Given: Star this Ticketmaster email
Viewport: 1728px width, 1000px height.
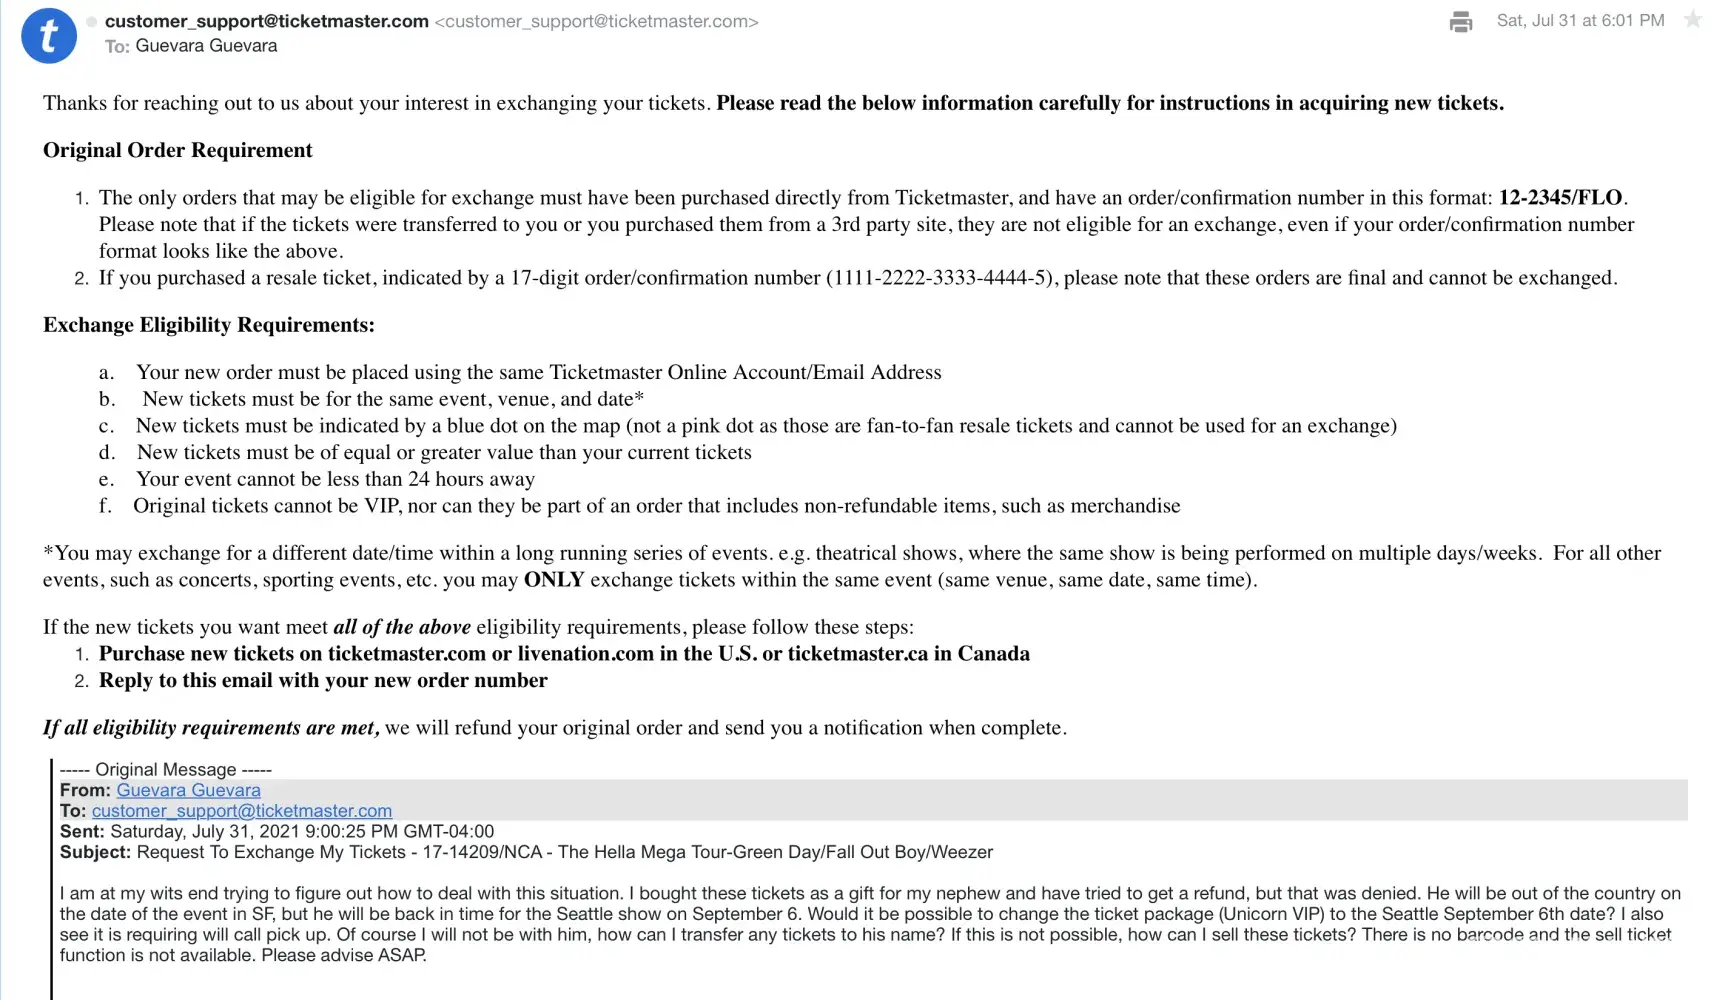Looking at the screenshot, I should click(x=1692, y=20).
